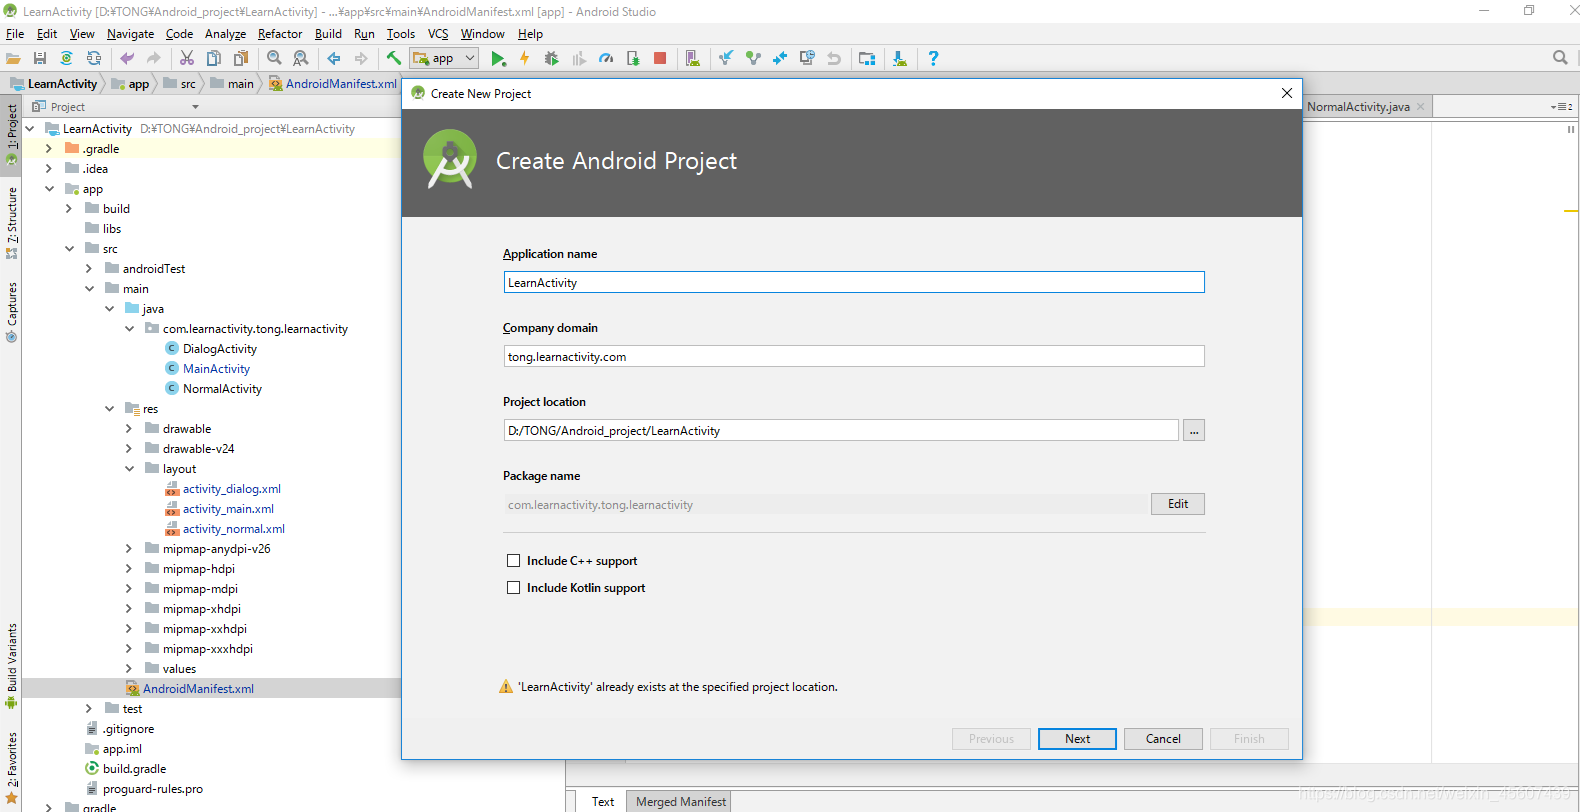The image size is (1580, 812).
Task: Open the Refactor menu
Action: (280, 34)
